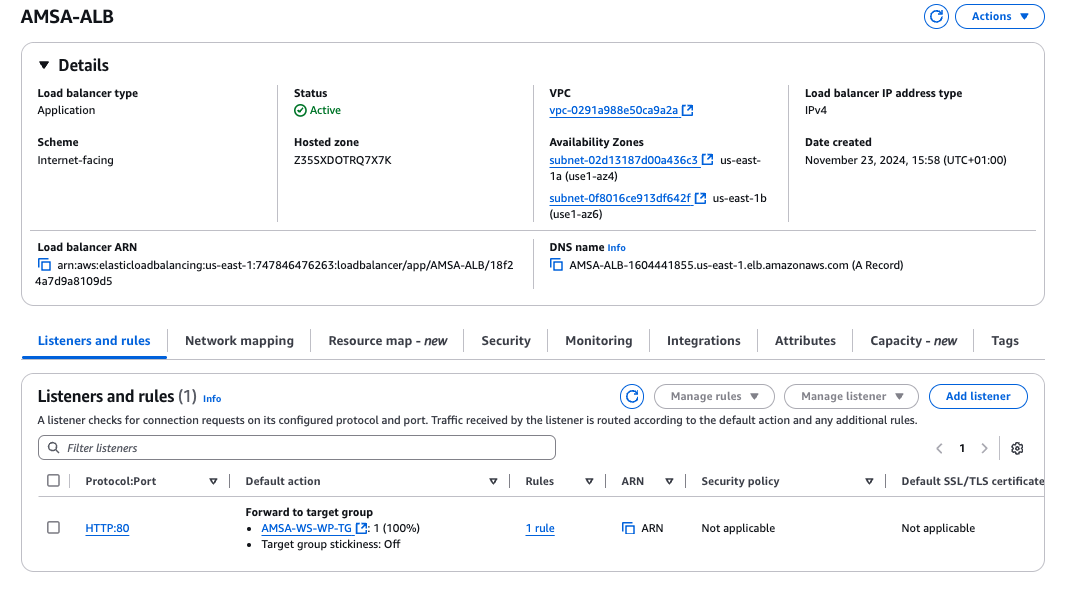
Task: Click the listeners table settings gear
Action: click(x=1017, y=448)
